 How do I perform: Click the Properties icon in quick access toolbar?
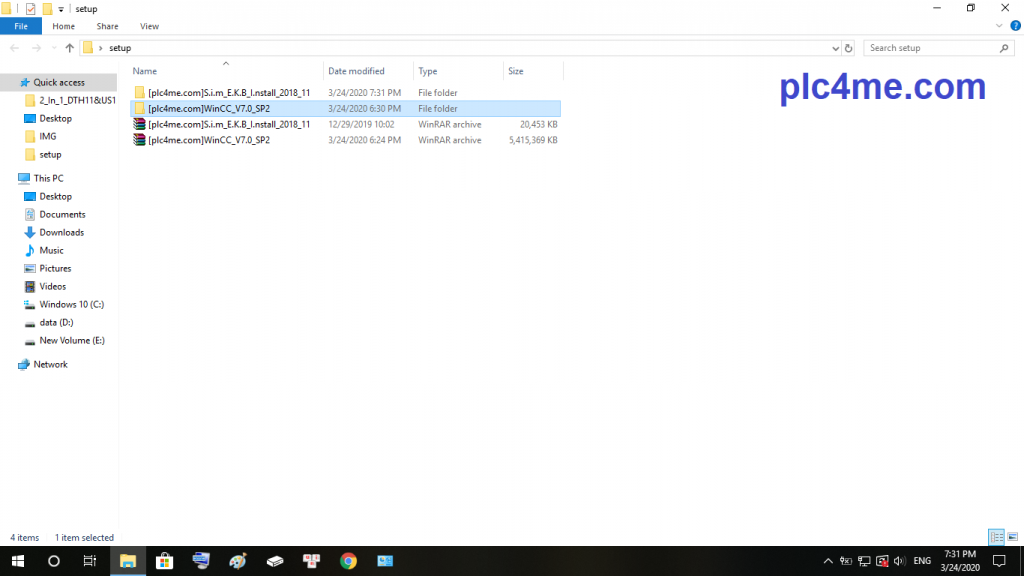tap(30, 9)
